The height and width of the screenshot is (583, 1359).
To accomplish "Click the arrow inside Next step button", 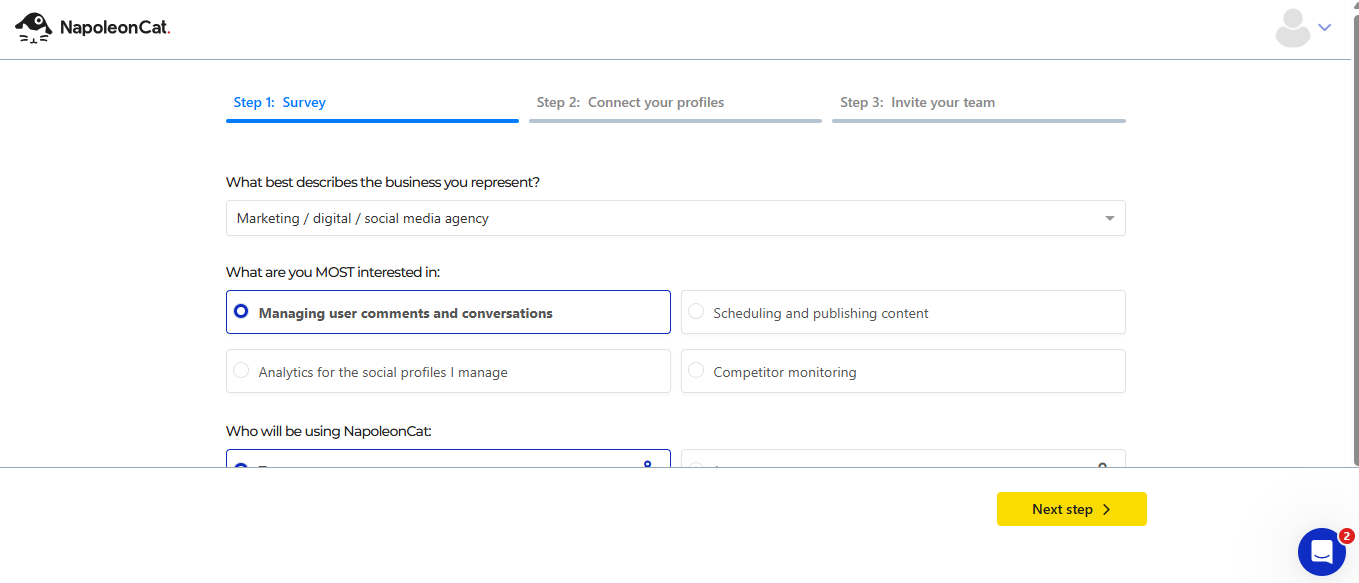I will 1106,509.
